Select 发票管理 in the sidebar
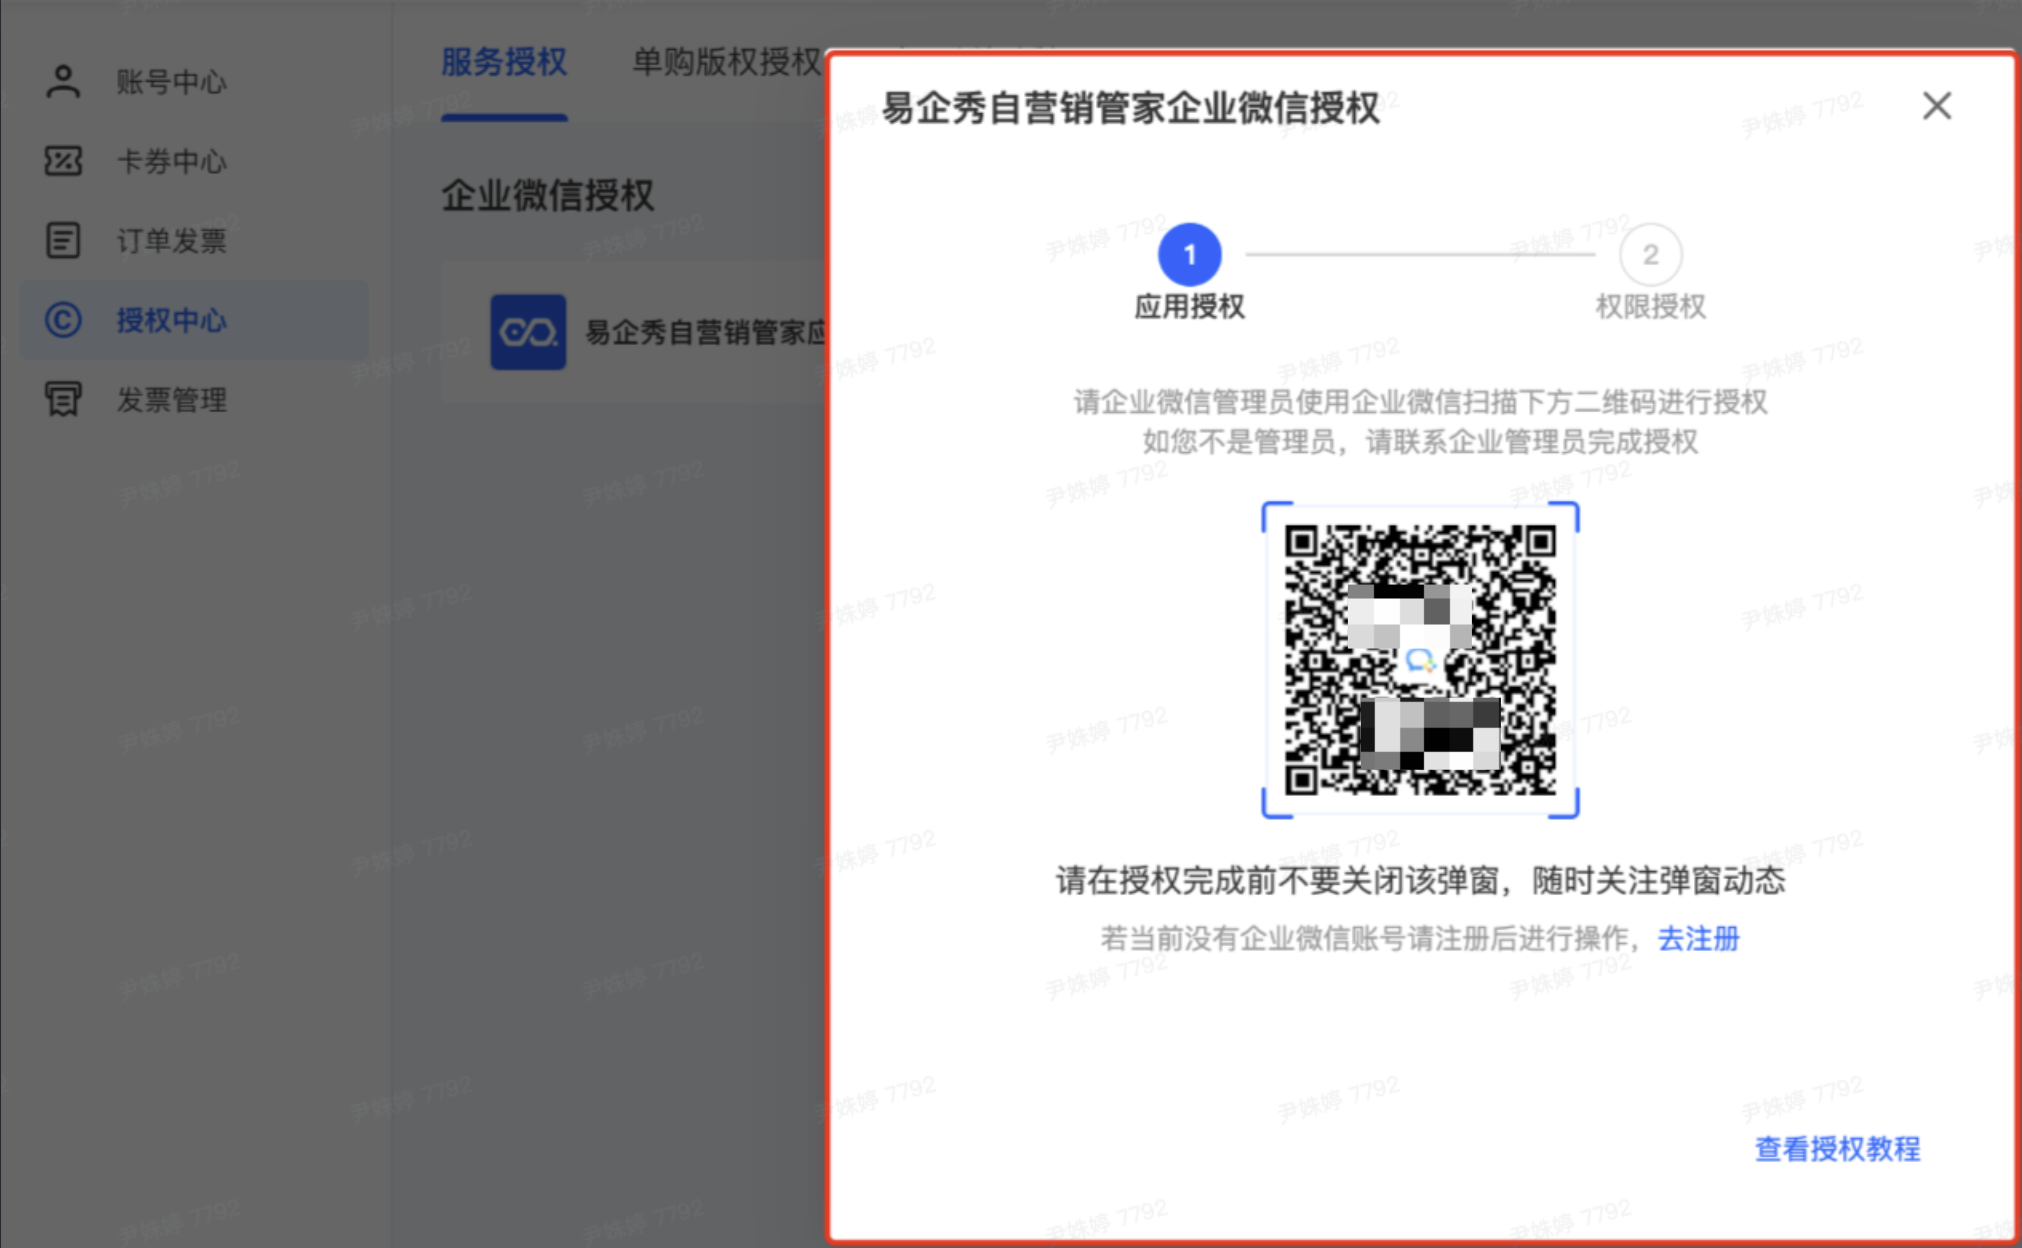The height and width of the screenshot is (1248, 2022). 171,400
